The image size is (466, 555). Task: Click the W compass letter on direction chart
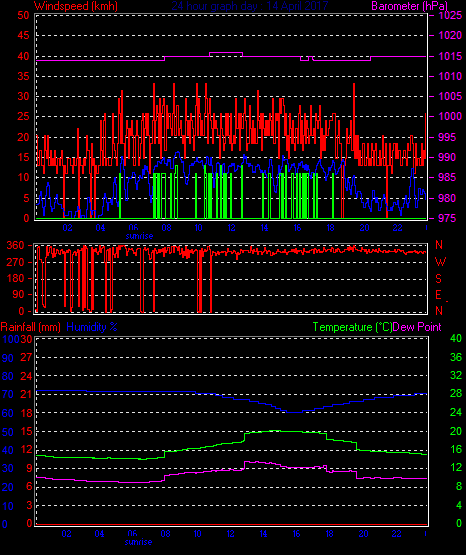pos(440,262)
